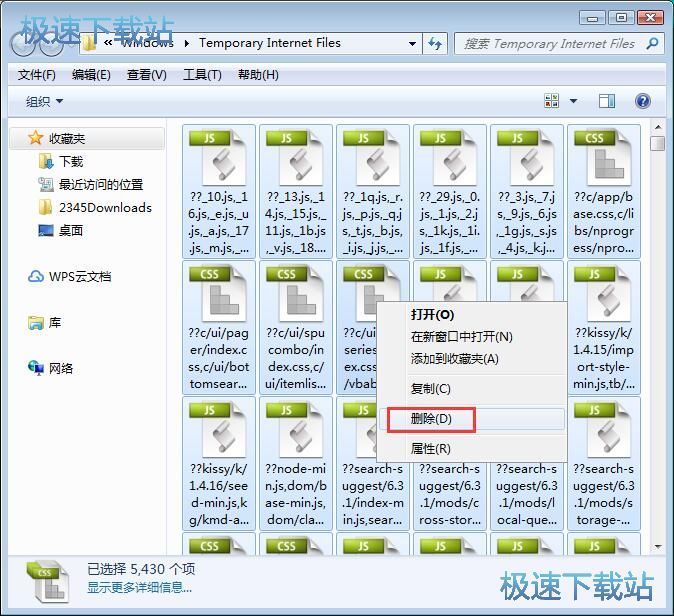
Task: Select WPS云文档 in the sidebar
Action: point(80,276)
